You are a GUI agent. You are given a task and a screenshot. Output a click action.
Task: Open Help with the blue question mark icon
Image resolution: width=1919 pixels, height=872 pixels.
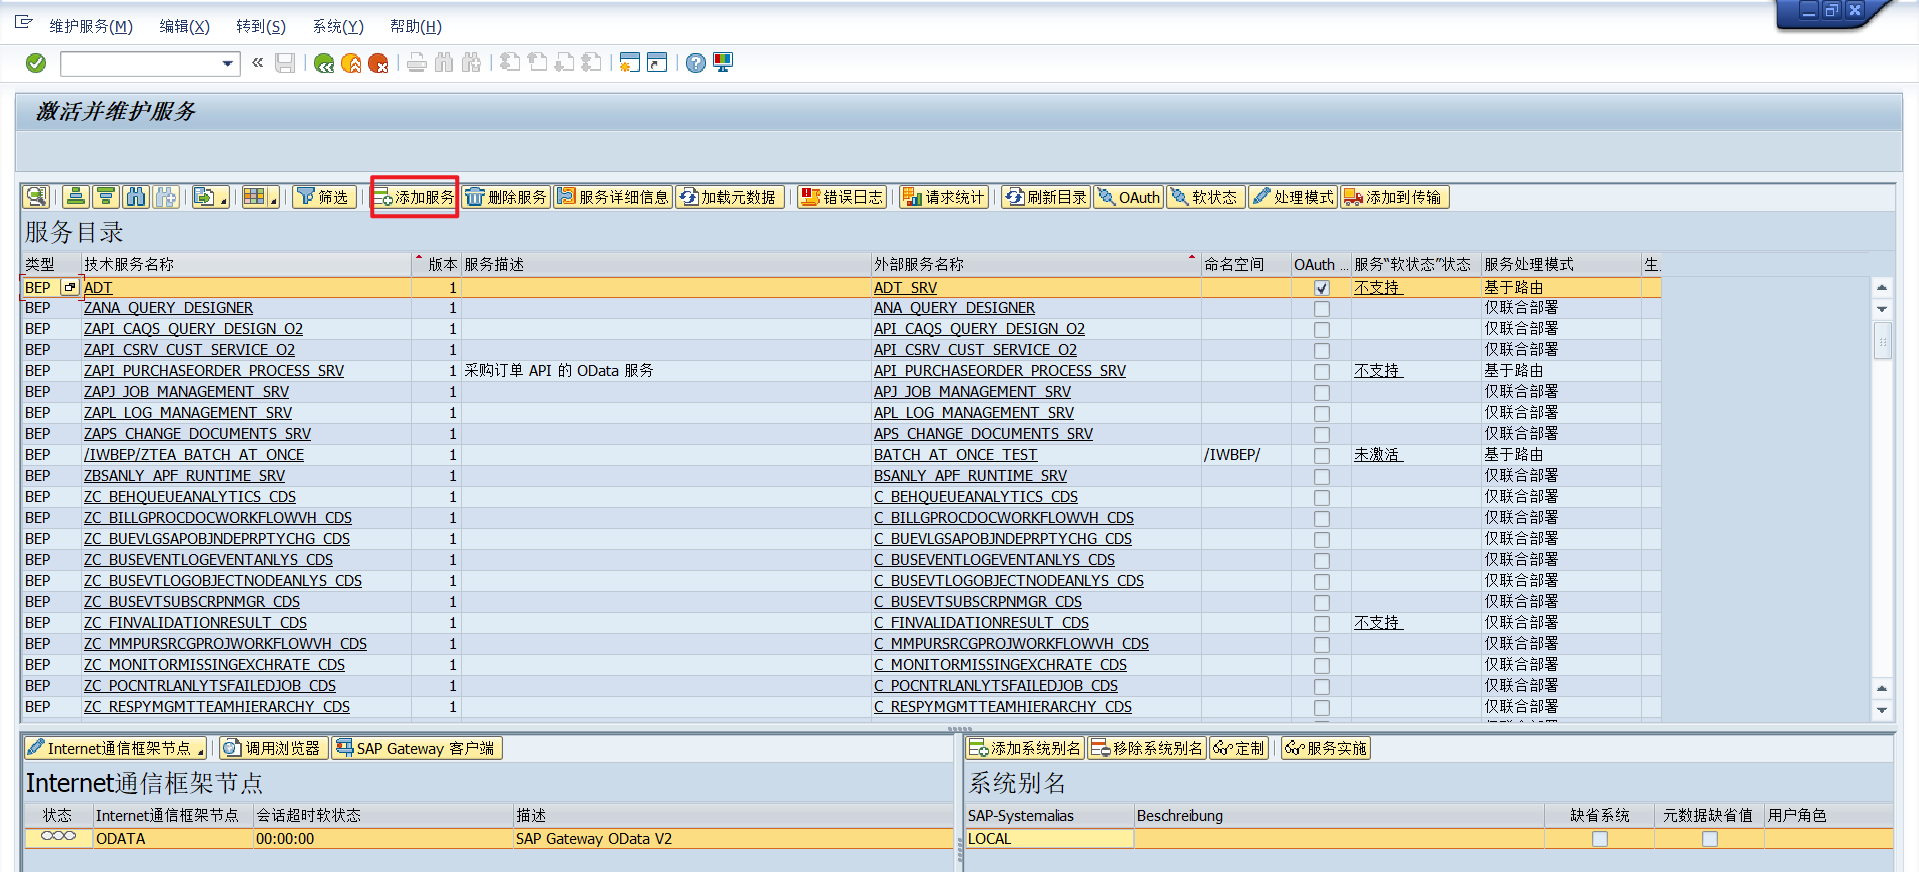(696, 63)
